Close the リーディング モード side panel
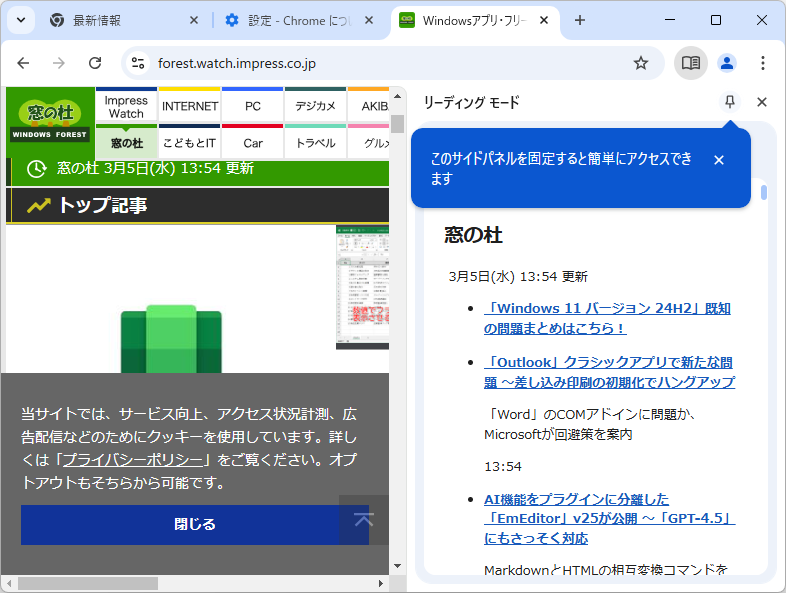The width and height of the screenshot is (786, 593). click(762, 102)
